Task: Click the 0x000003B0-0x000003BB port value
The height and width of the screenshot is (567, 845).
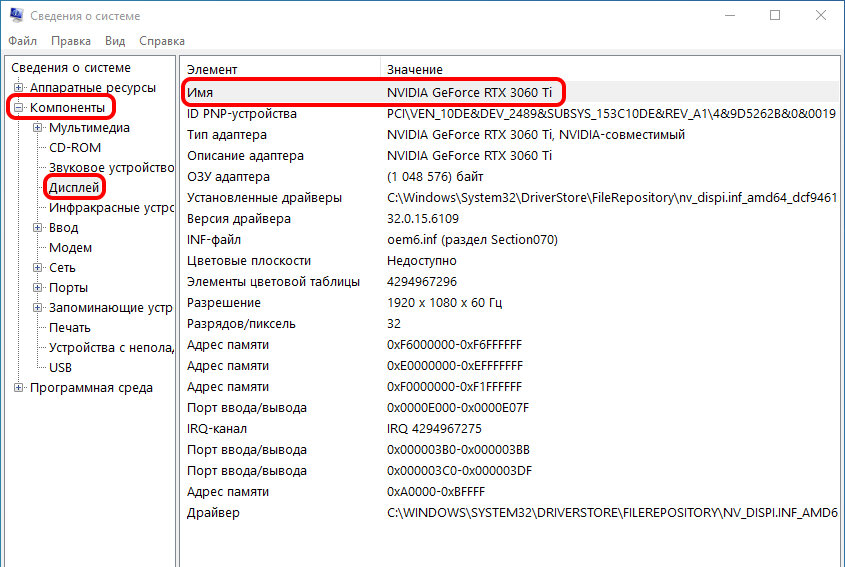Action: click(459, 450)
